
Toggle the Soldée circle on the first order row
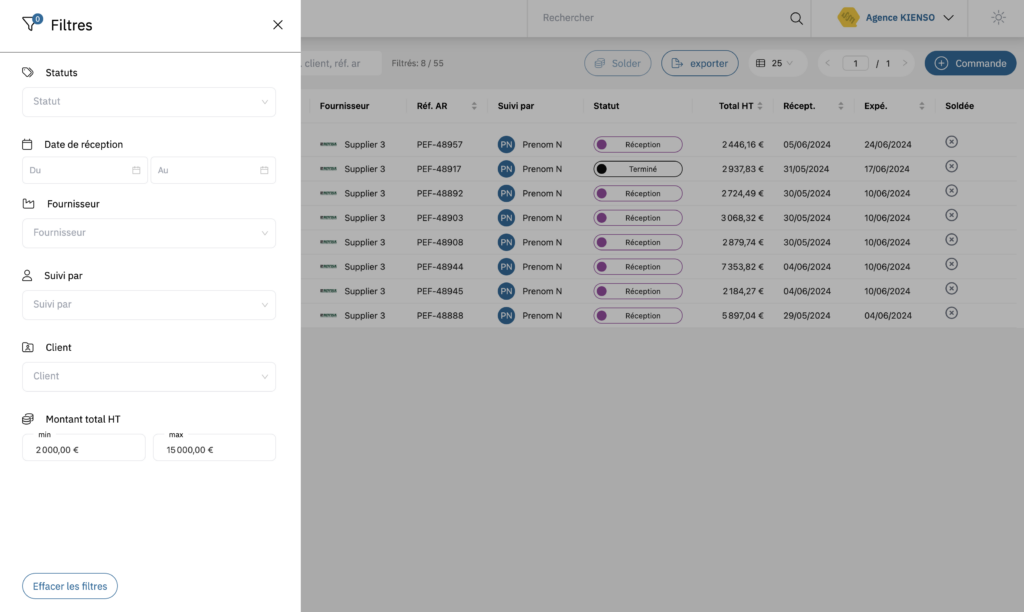coord(951,141)
